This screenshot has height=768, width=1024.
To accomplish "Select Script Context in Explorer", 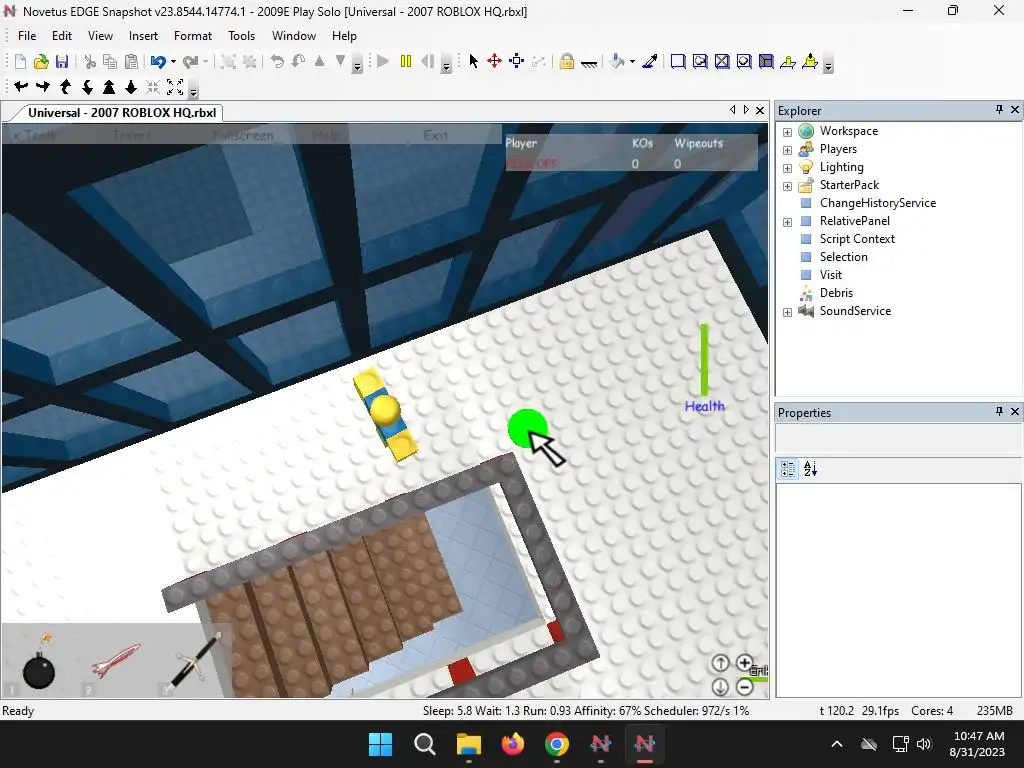I will [857, 239].
